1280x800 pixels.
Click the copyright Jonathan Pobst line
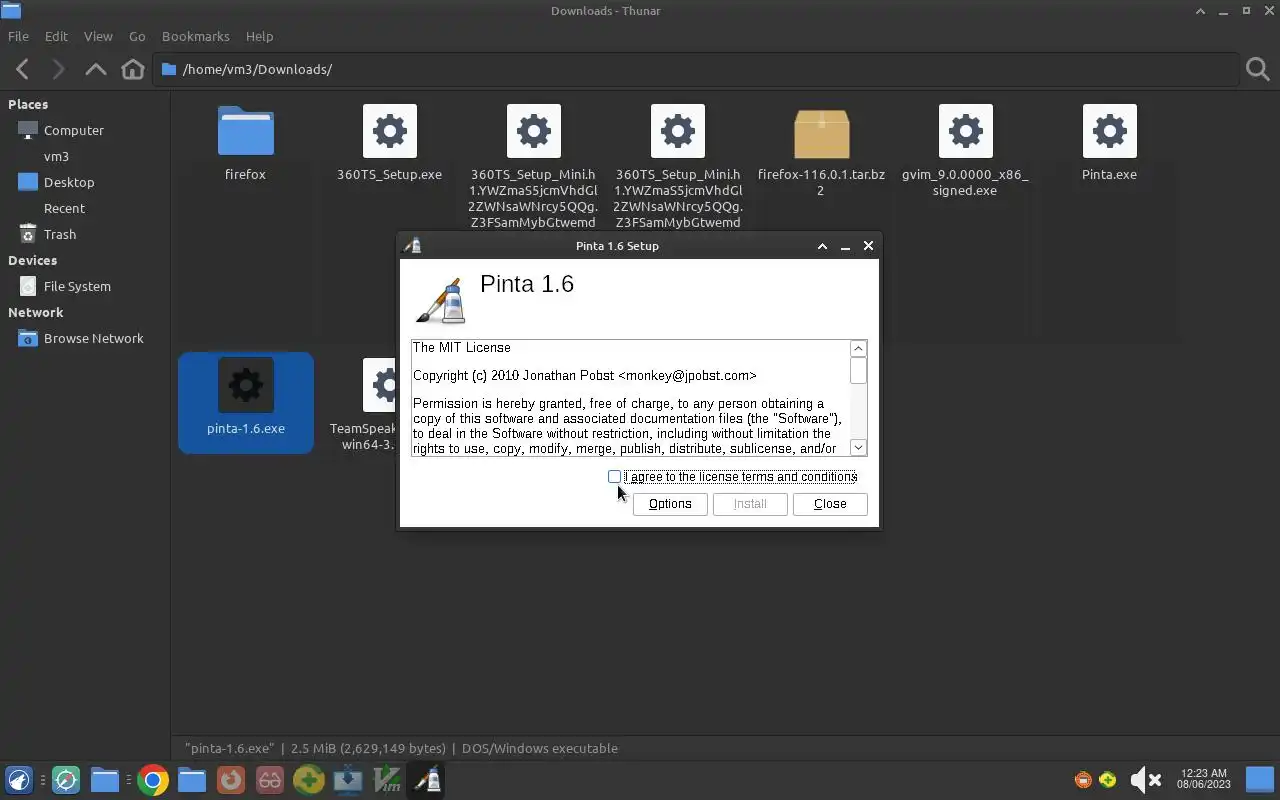coord(585,376)
